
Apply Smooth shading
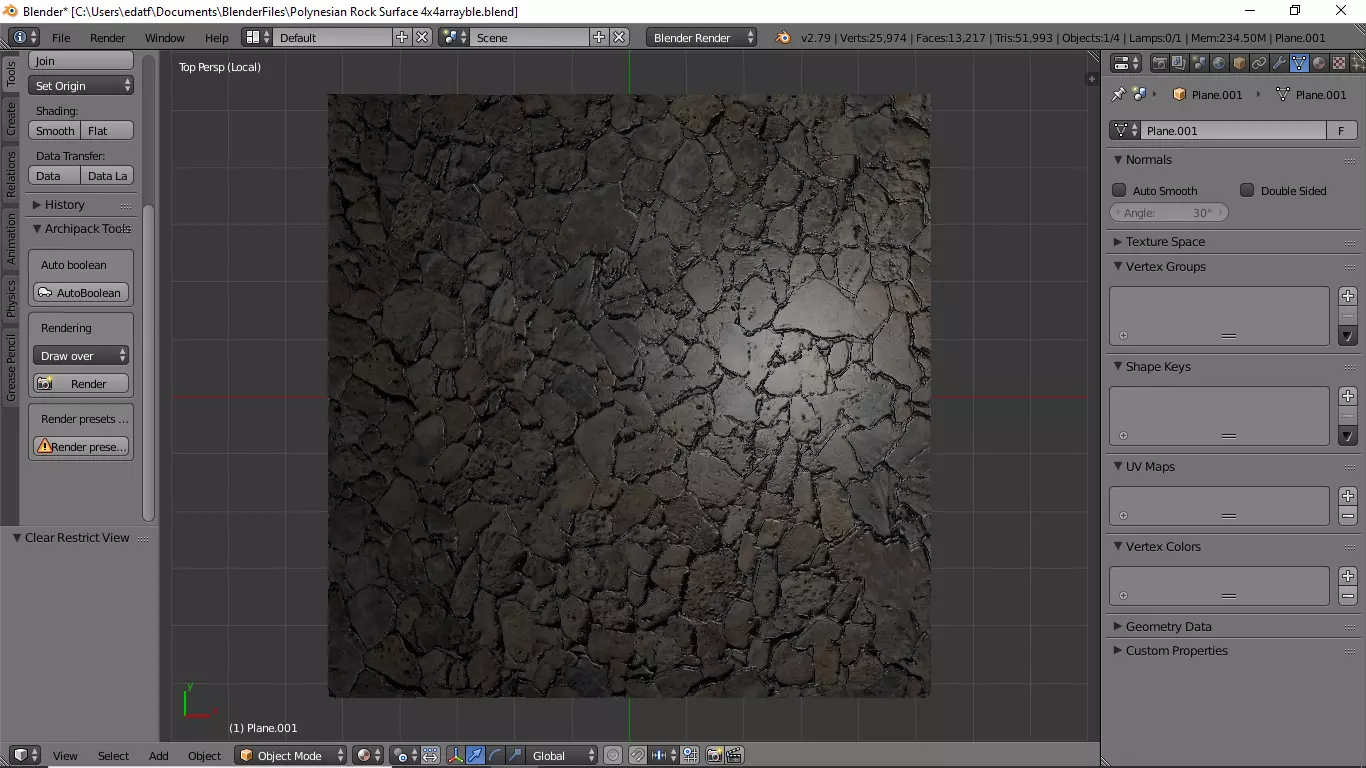click(55, 131)
